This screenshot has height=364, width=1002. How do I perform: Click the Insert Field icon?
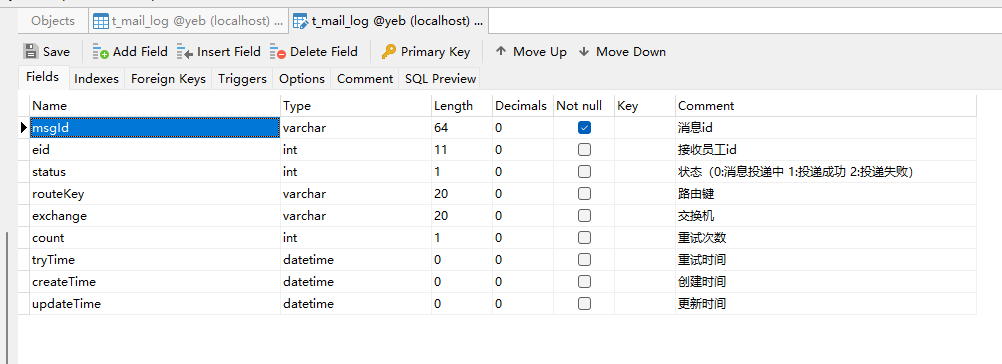(x=185, y=52)
